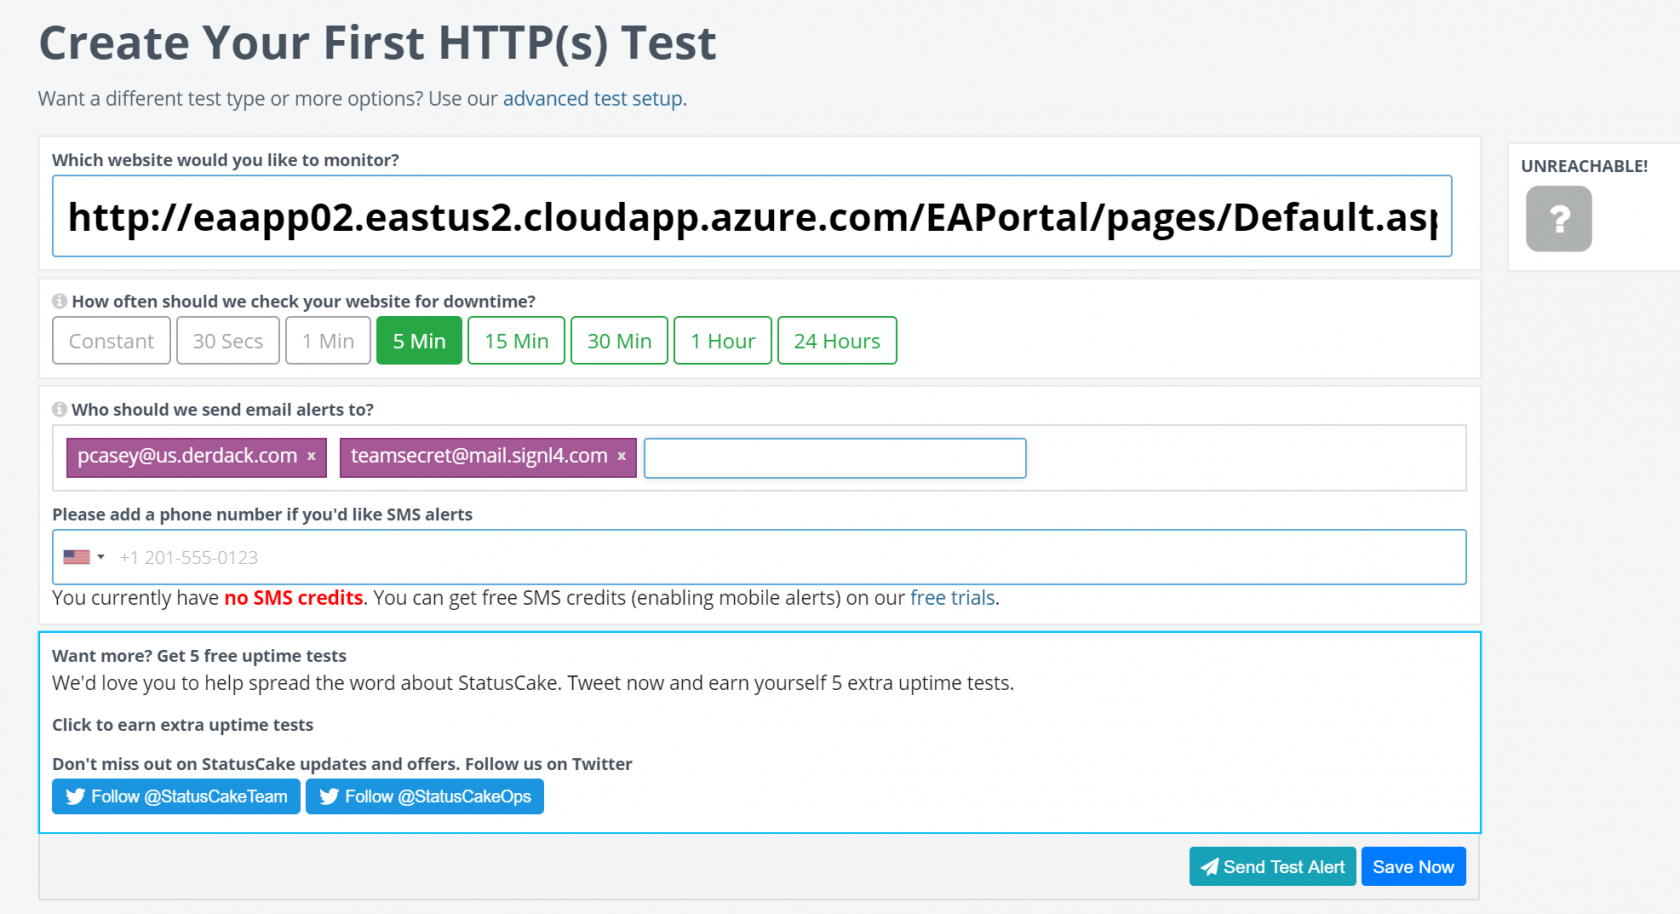Select 1 Min check frequency
The width and height of the screenshot is (1680, 914).
[x=328, y=341]
